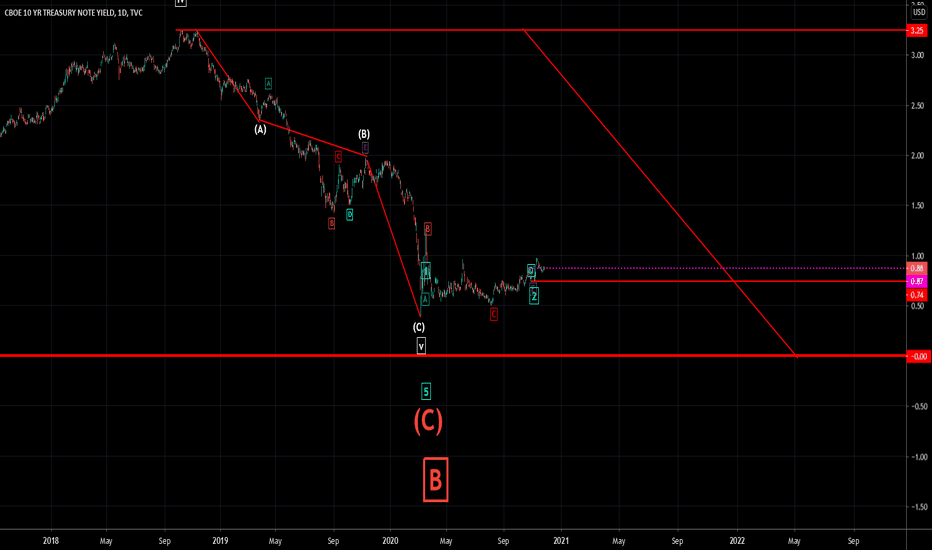
Task: Select red trend line from (A) to (B)
Action: [x=313, y=139]
